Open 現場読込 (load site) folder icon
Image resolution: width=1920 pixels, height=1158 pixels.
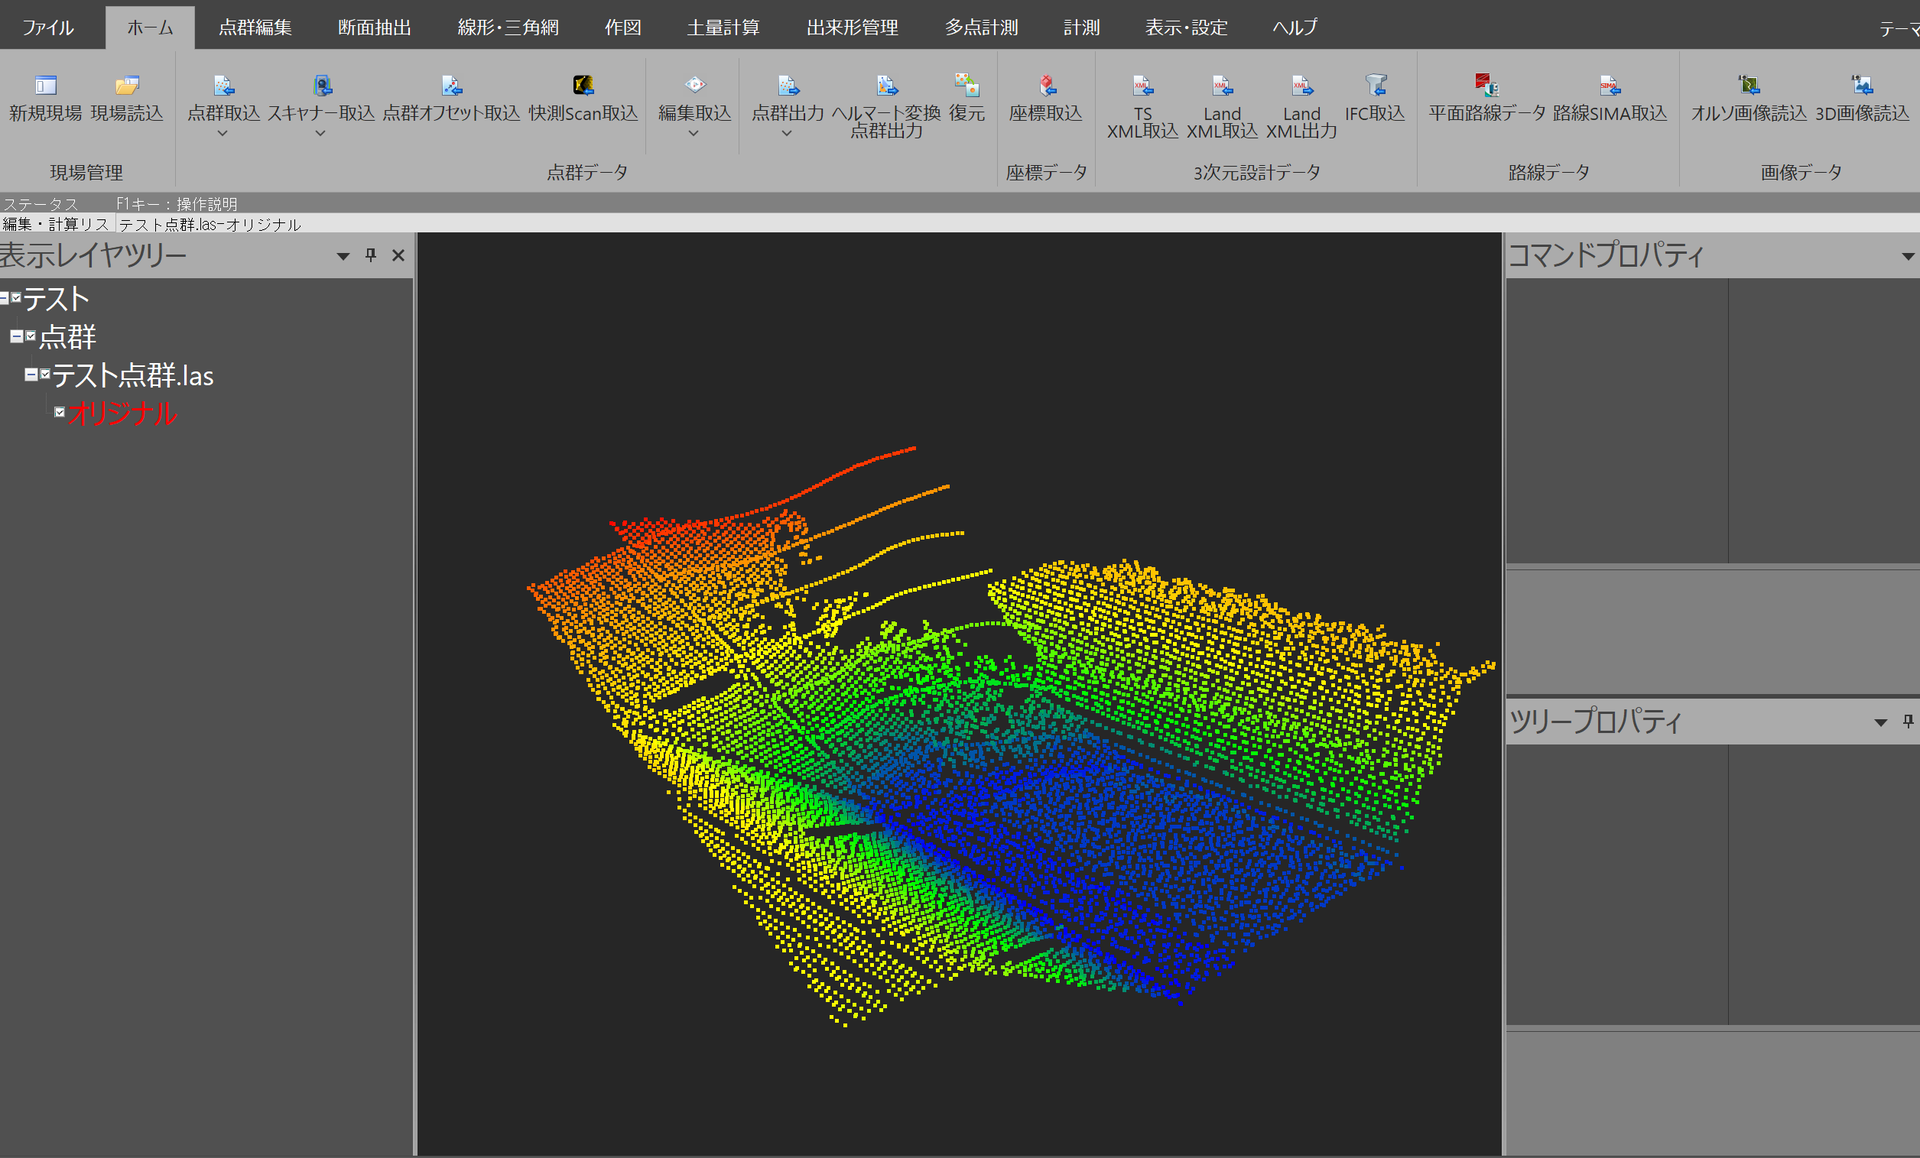click(127, 86)
